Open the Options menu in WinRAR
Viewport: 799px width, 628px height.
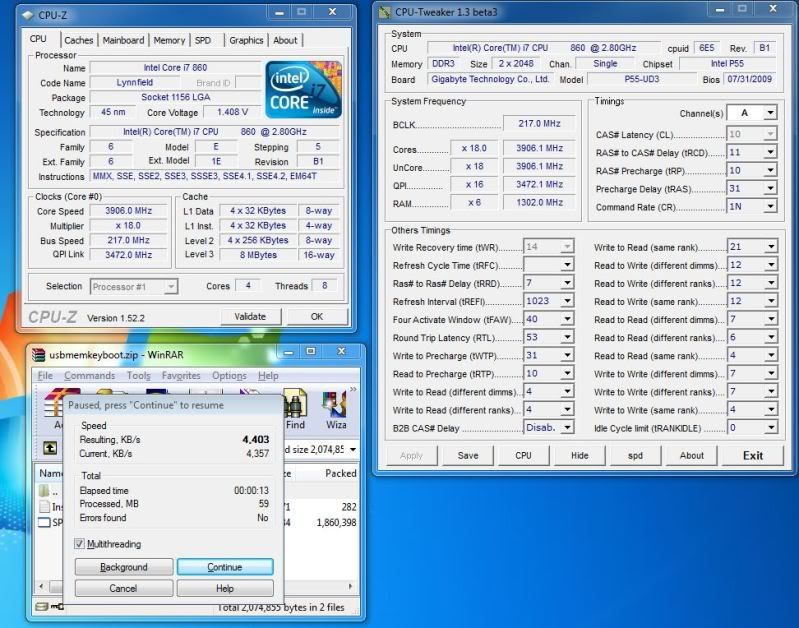pos(229,376)
